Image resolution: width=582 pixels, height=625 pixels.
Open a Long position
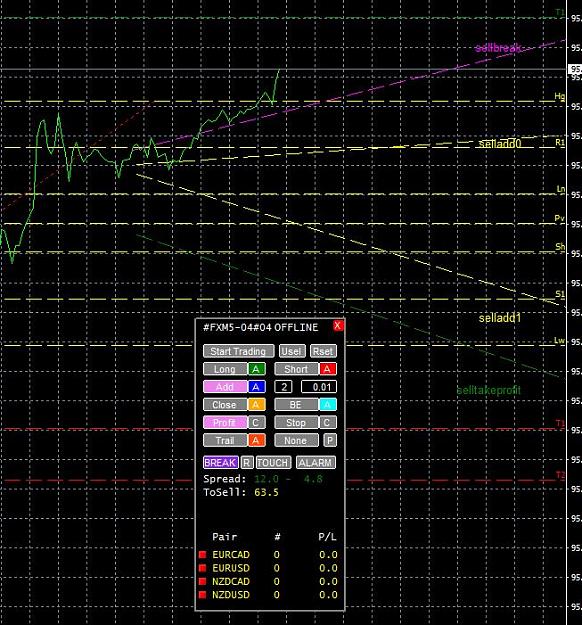(225, 369)
